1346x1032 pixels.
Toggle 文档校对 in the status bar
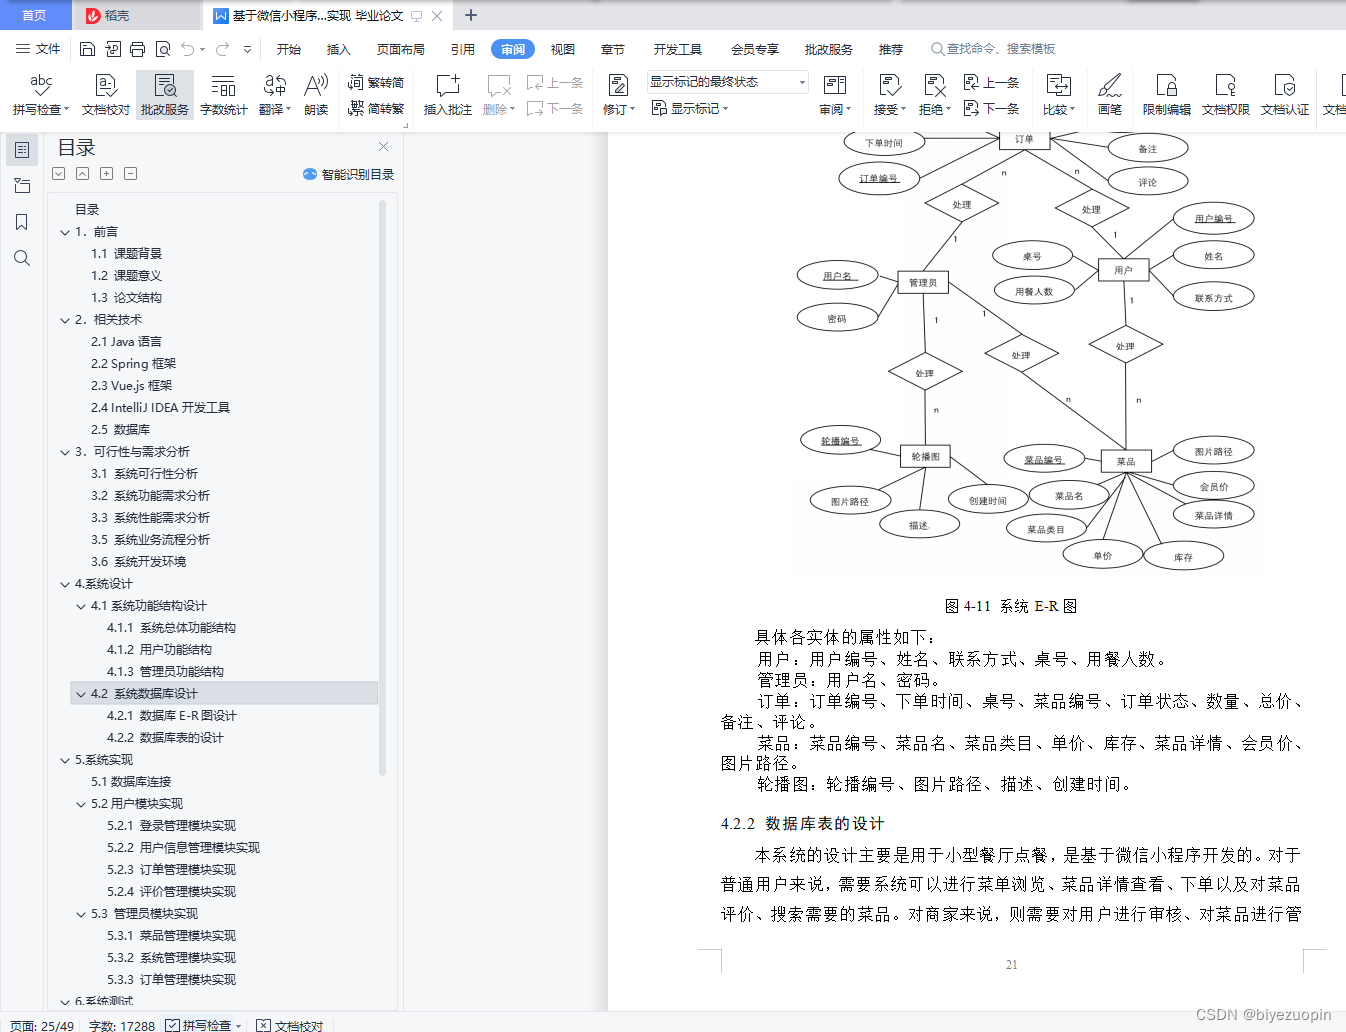tap(290, 1025)
